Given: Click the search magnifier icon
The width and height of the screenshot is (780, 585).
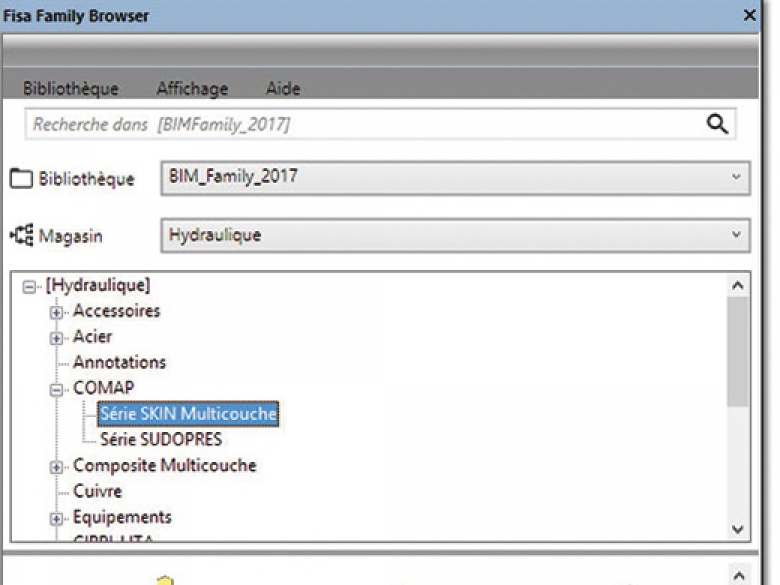Looking at the screenshot, I should (x=717, y=124).
